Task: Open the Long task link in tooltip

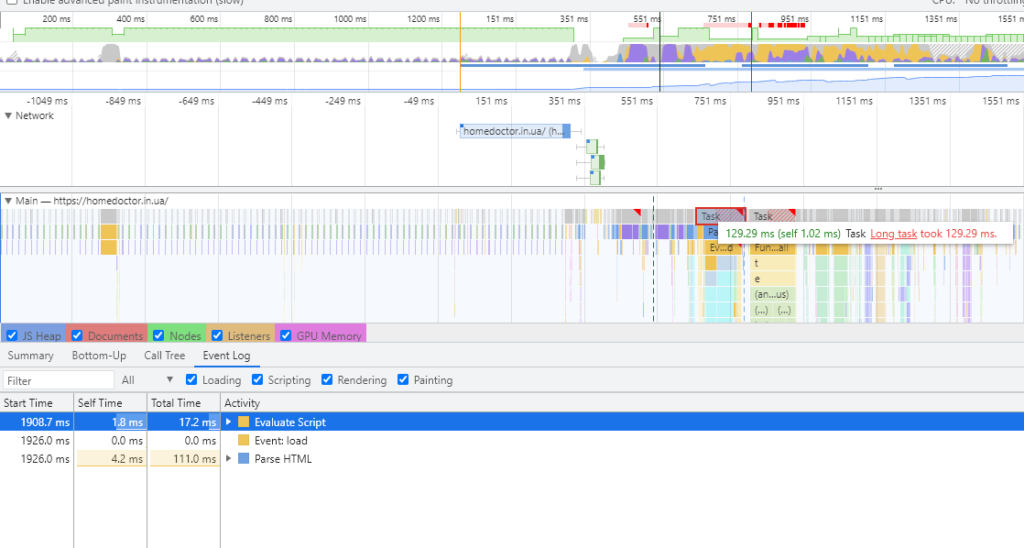Action: click(x=893, y=233)
